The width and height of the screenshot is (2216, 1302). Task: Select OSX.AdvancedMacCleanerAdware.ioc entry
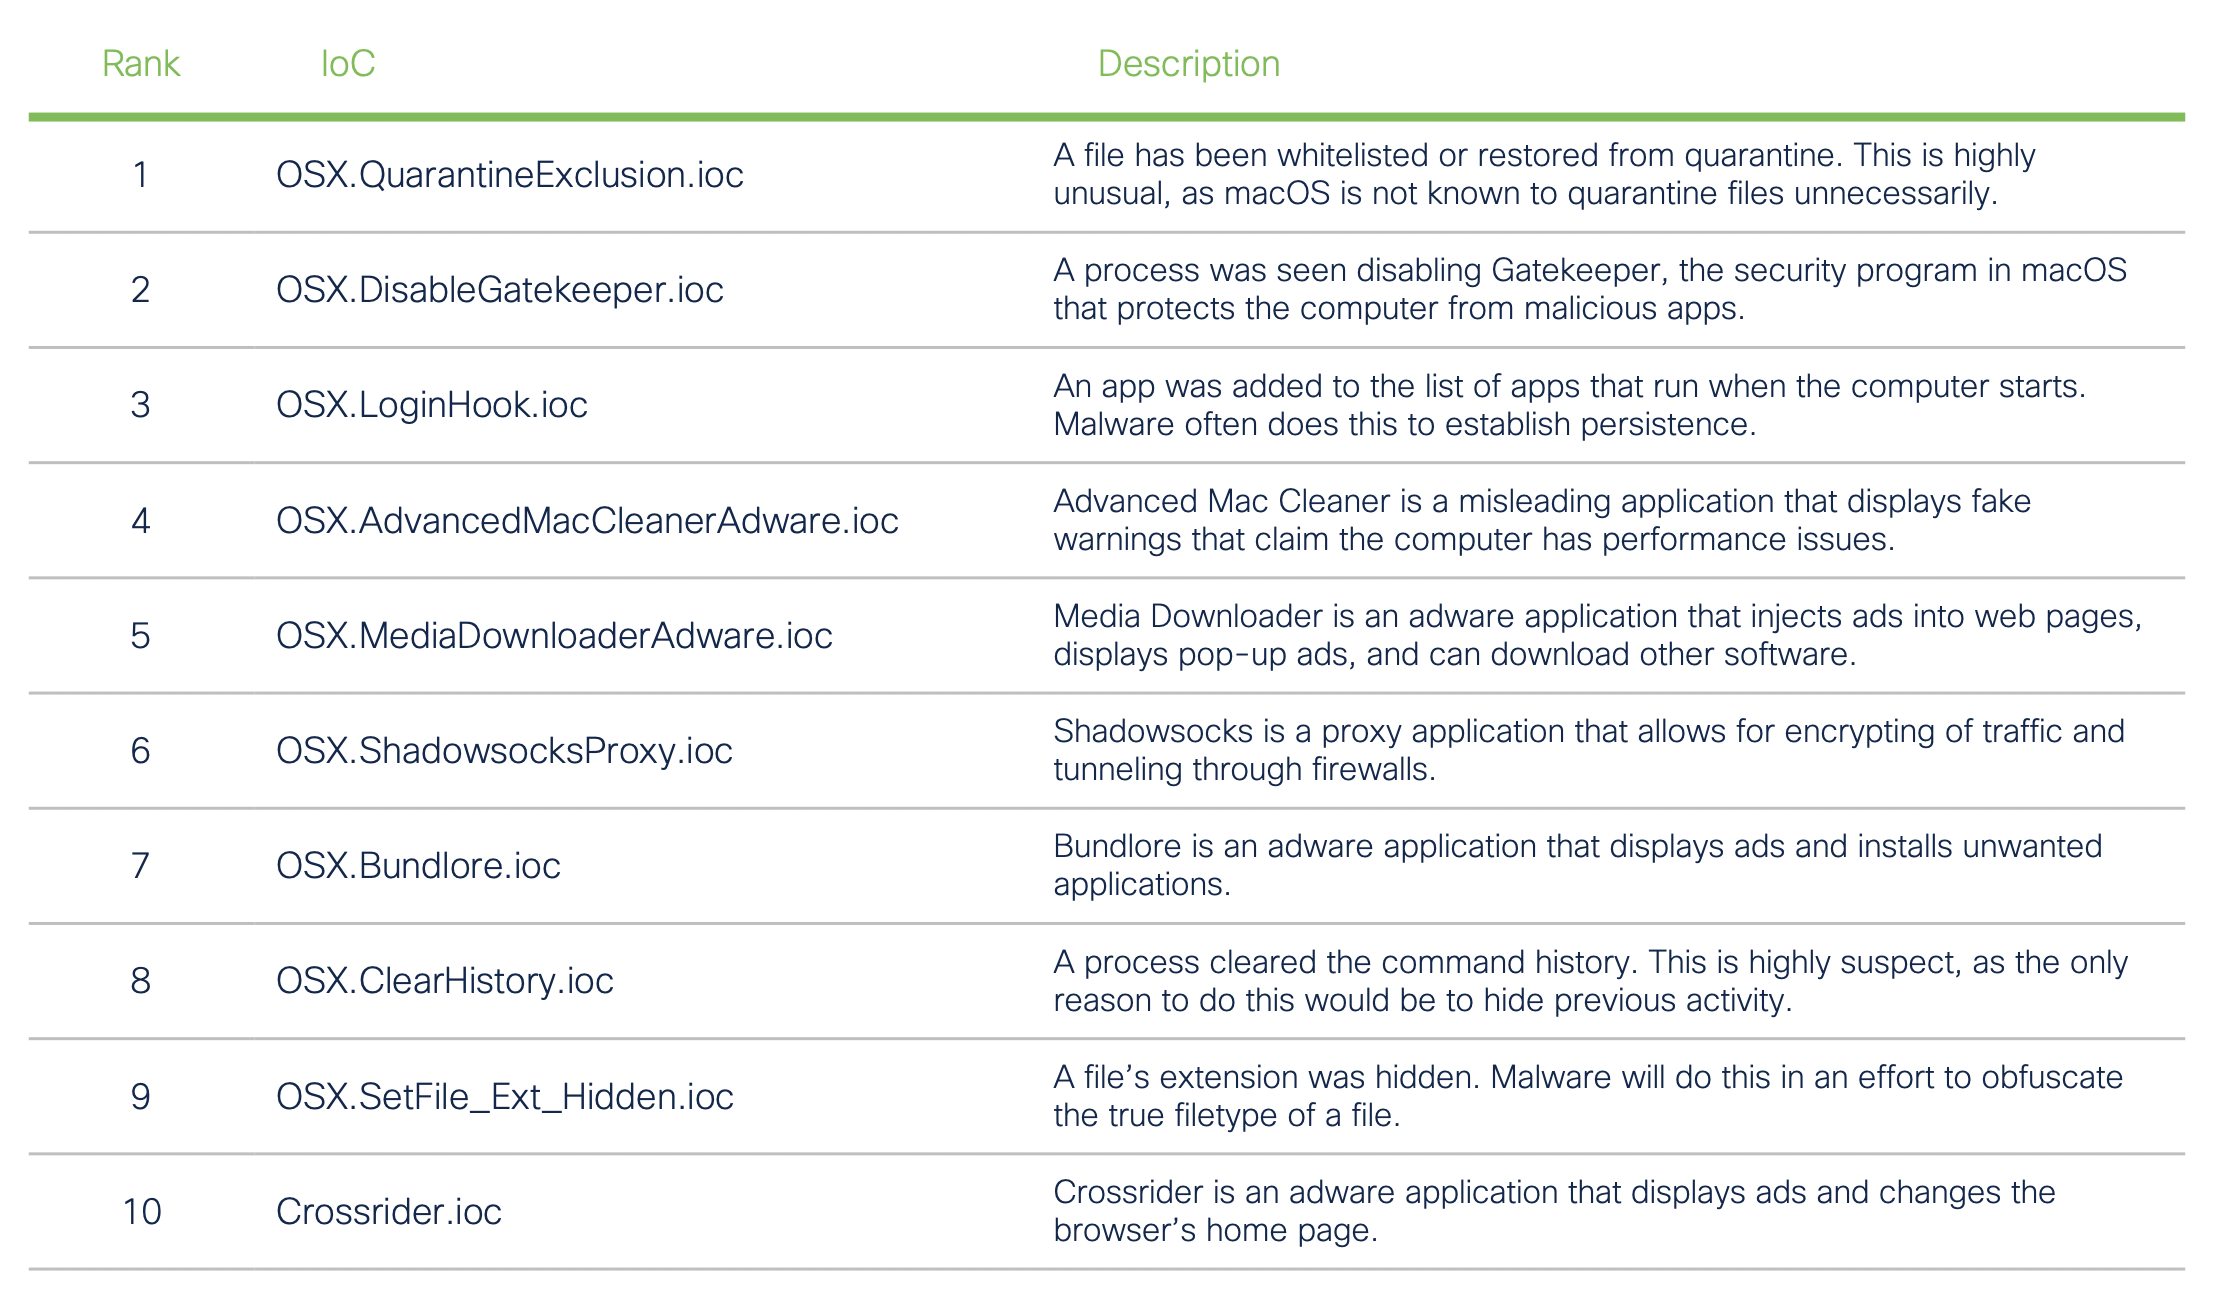coord(587,521)
